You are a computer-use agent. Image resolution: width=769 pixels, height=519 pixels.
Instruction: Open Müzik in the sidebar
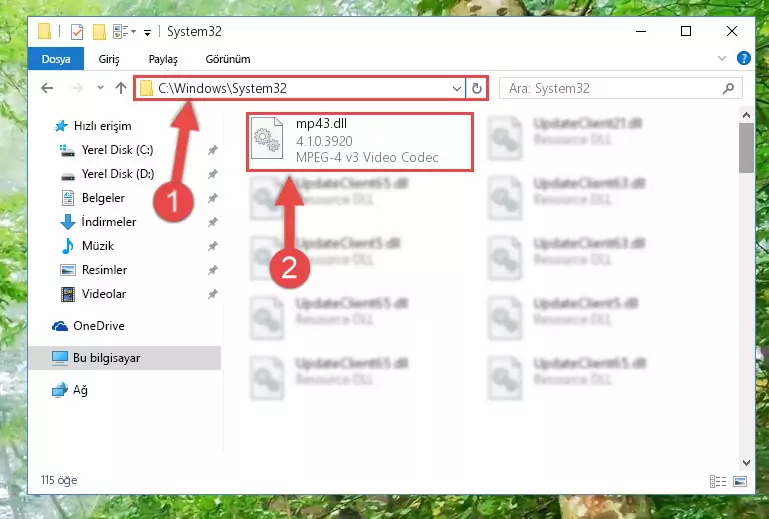point(87,246)
